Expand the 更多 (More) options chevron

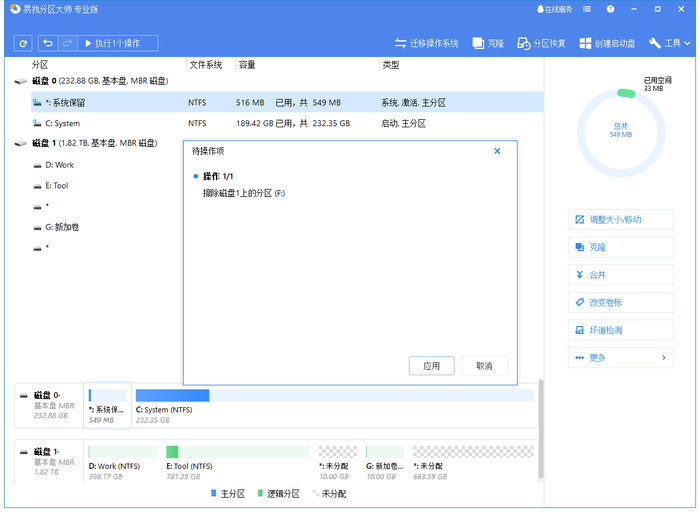[663, 357]
